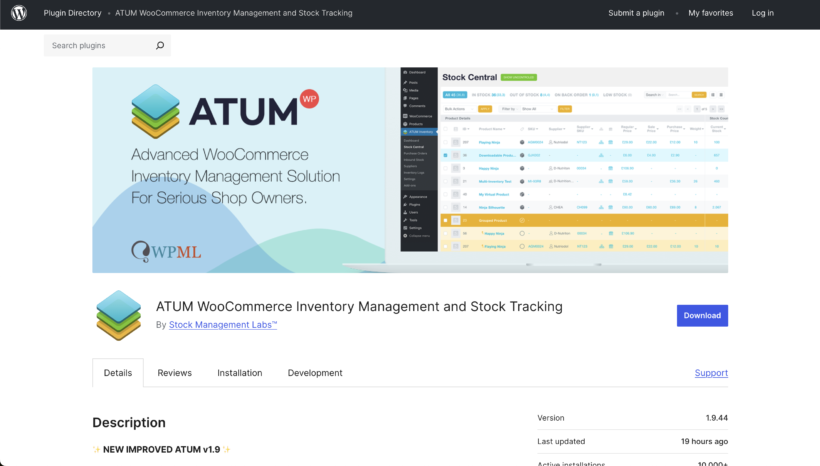Click the blue Download button
The height and width of the screenshot is (466, 820).
(x=702, y=315)
